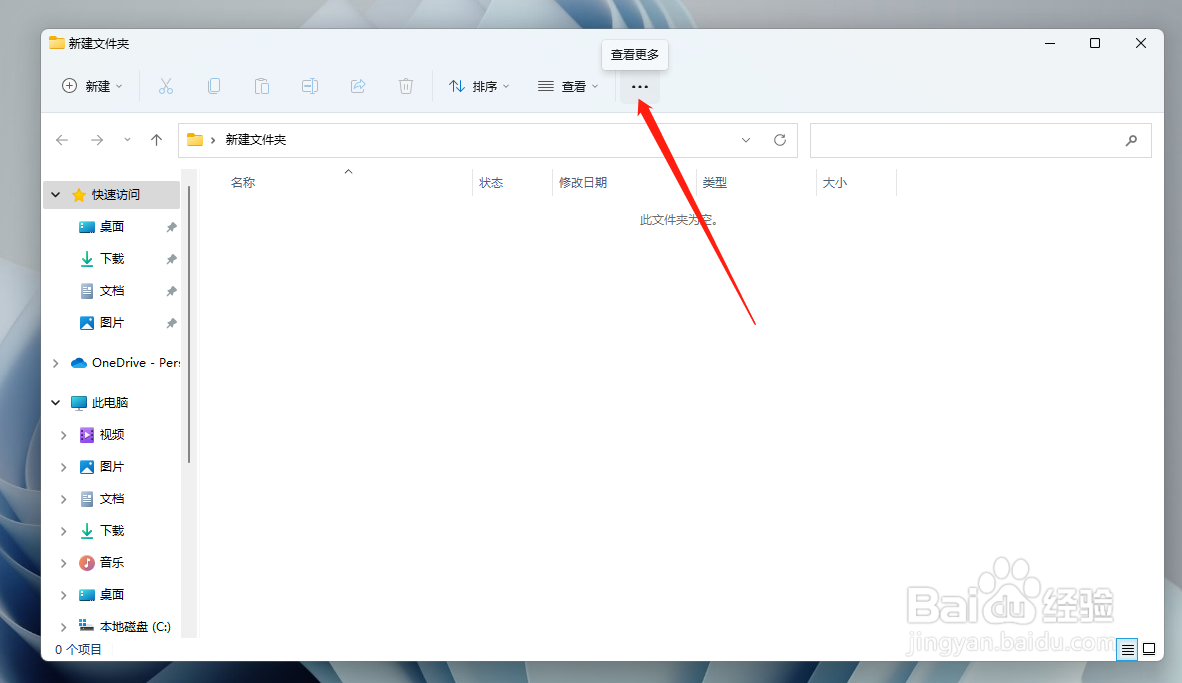1182x683 pixels.
Task: Open 本地磁盘 (C:) in sidebar
Action: [135, 626]
